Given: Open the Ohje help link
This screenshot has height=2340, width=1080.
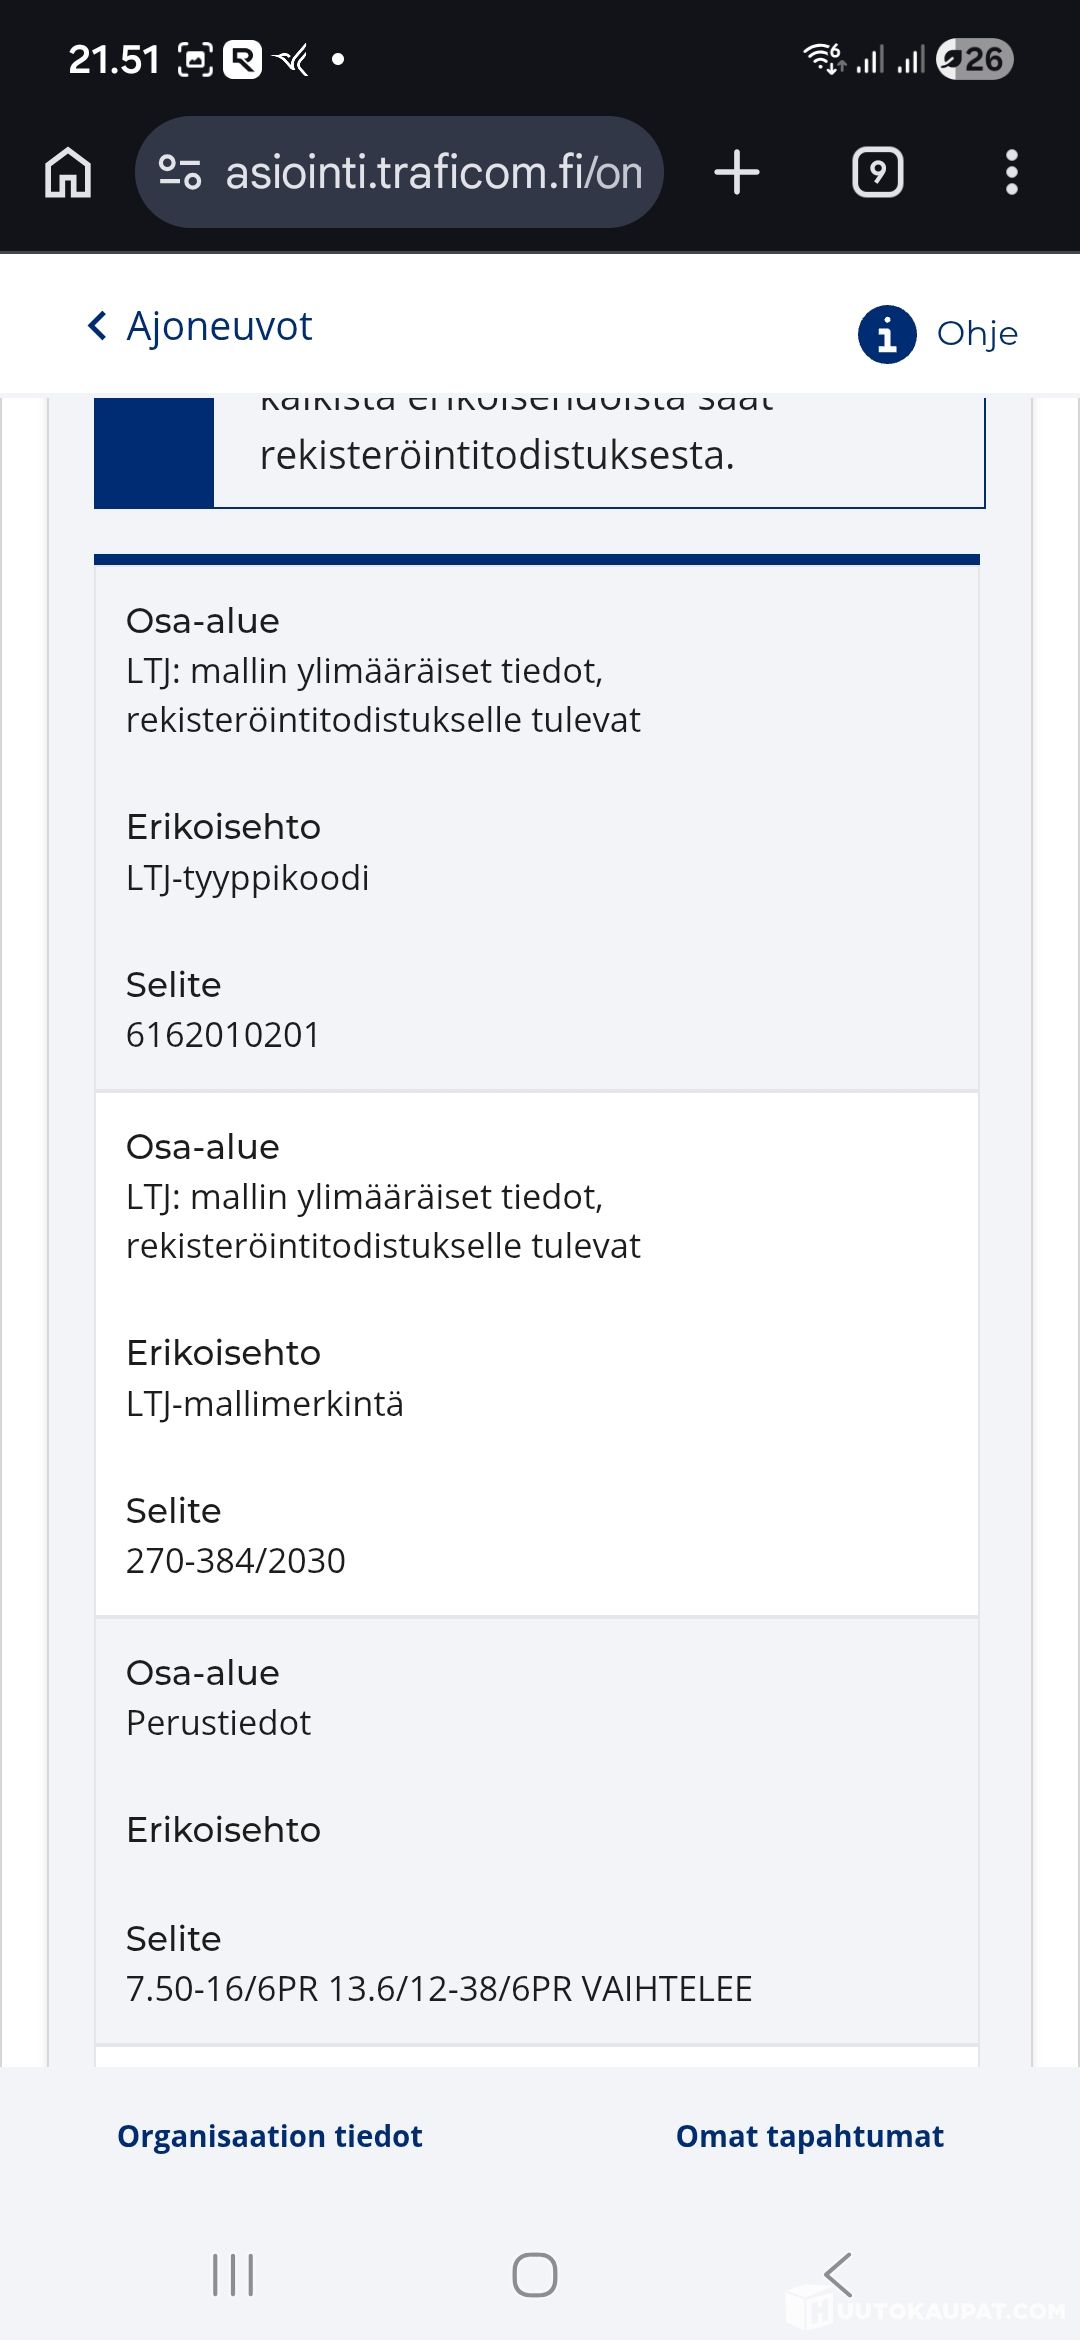Looking at the screenshot, I should pos(977,334).
